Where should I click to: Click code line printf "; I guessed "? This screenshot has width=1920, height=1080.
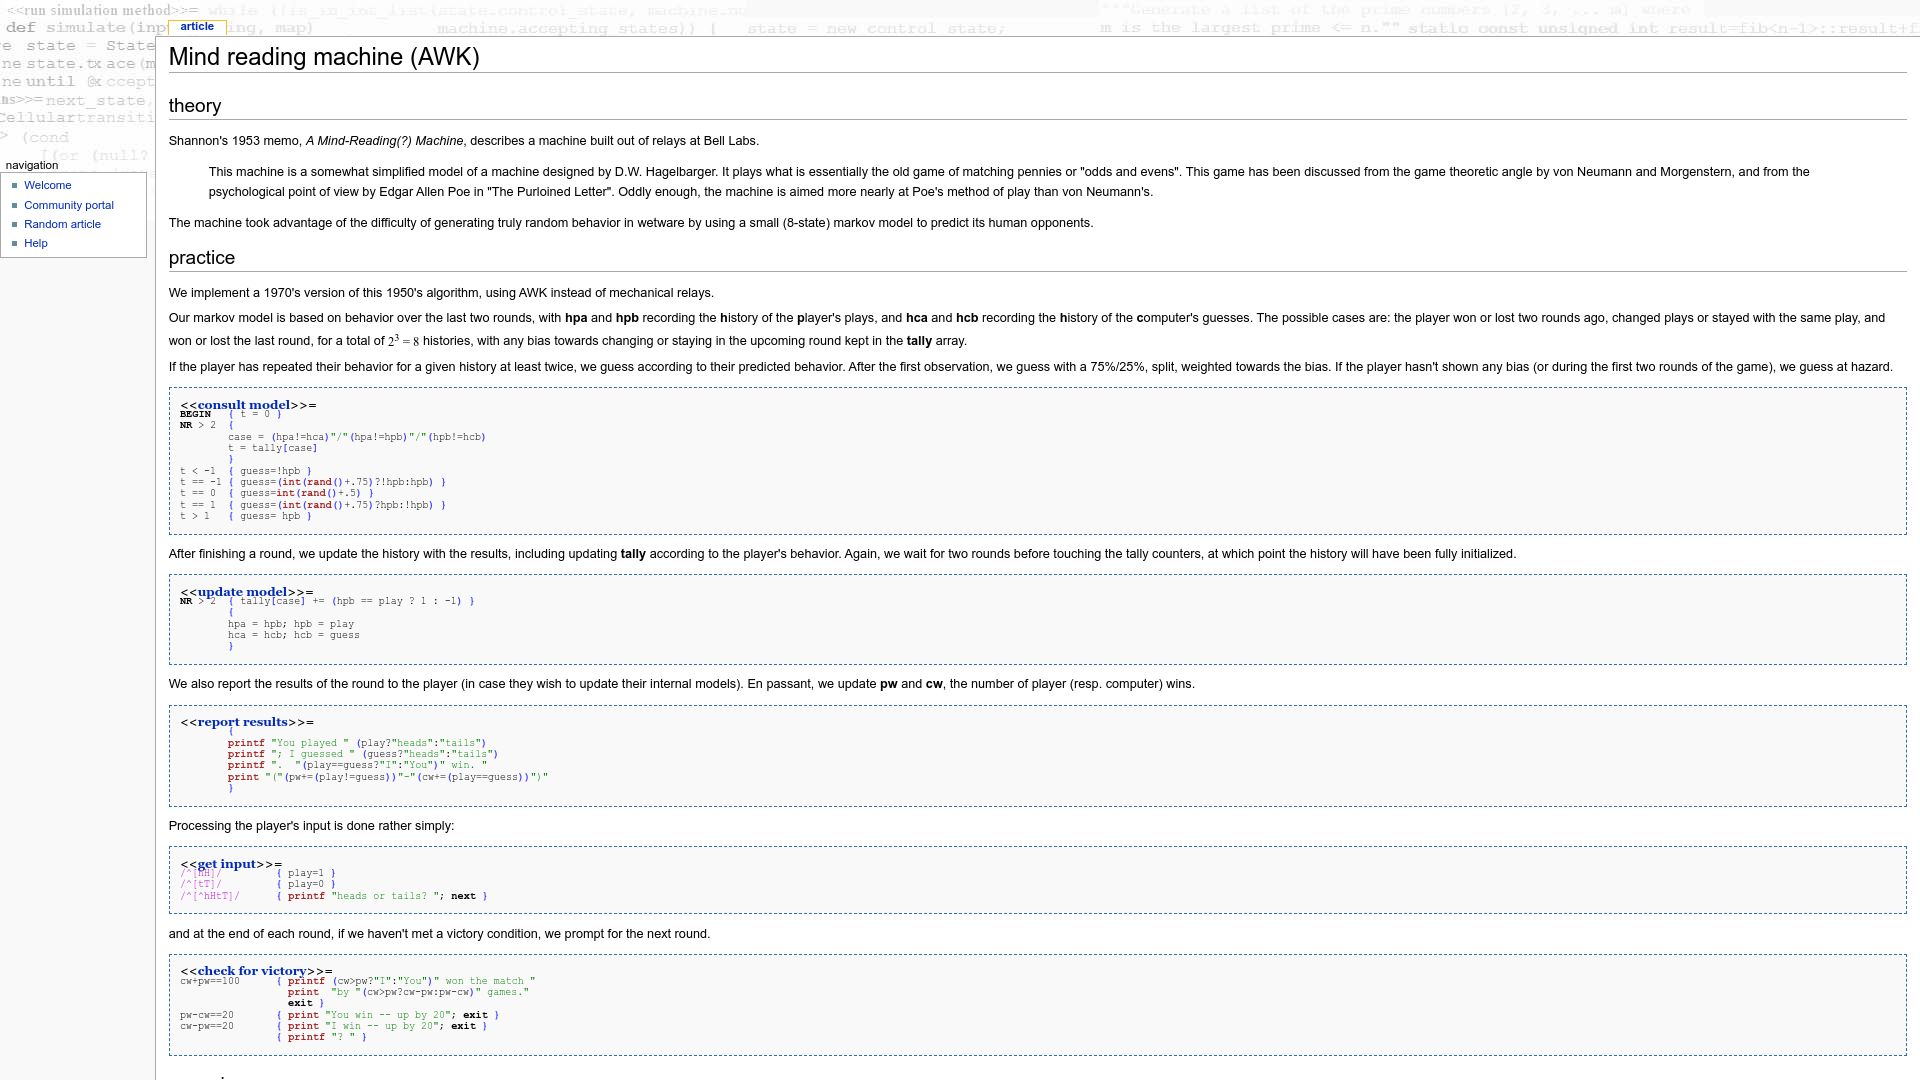[x=362, y=754]
